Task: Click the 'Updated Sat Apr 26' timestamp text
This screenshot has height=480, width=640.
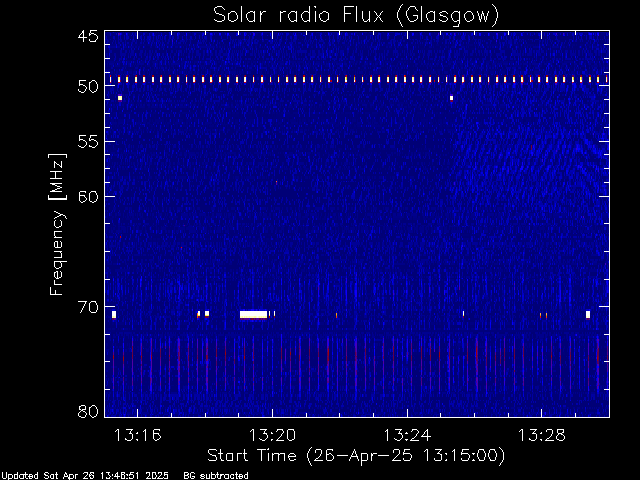Action: 85,476
